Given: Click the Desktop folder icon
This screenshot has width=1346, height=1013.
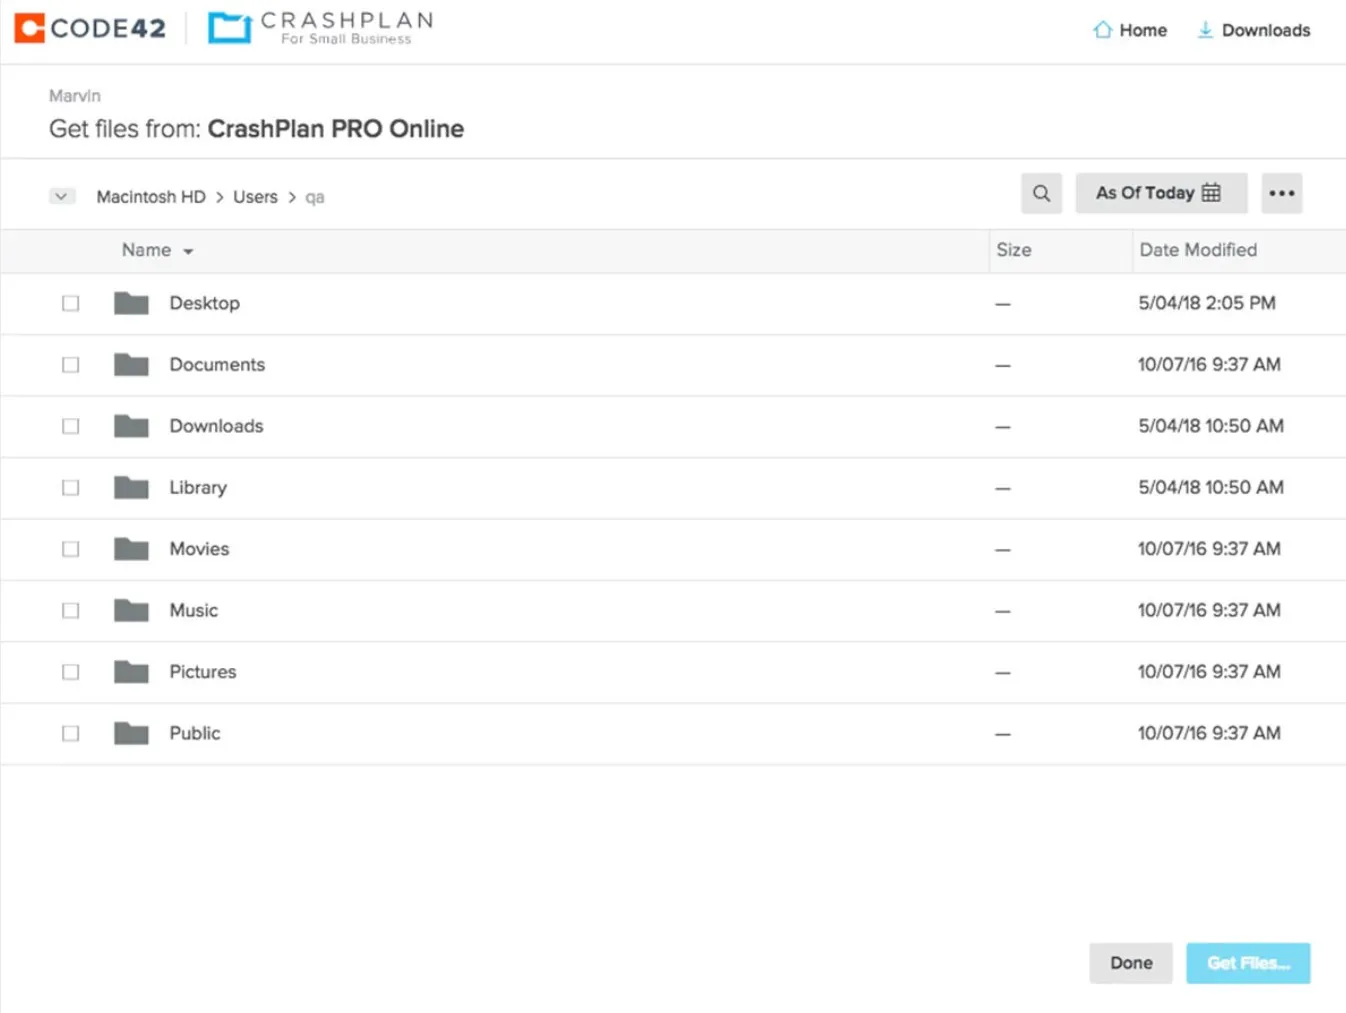Looking at the screenshot, I should [131, 303].
